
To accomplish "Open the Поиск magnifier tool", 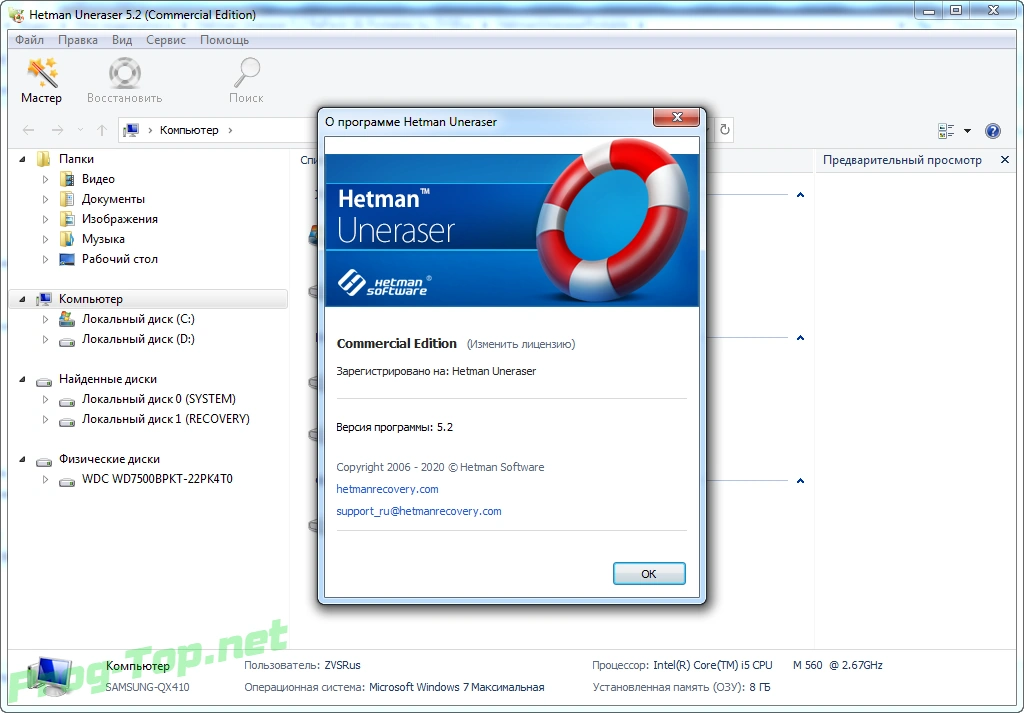I will pos(246,80).
